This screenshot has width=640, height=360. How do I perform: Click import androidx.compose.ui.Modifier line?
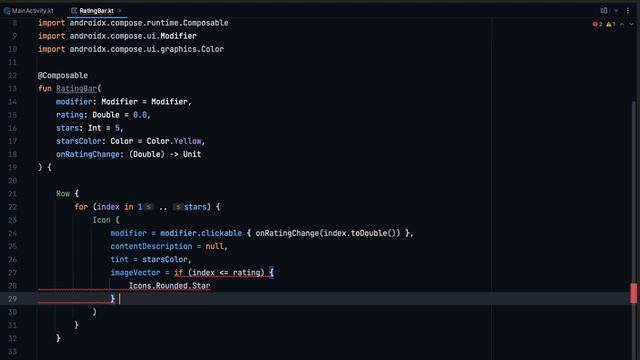point(118,36)
